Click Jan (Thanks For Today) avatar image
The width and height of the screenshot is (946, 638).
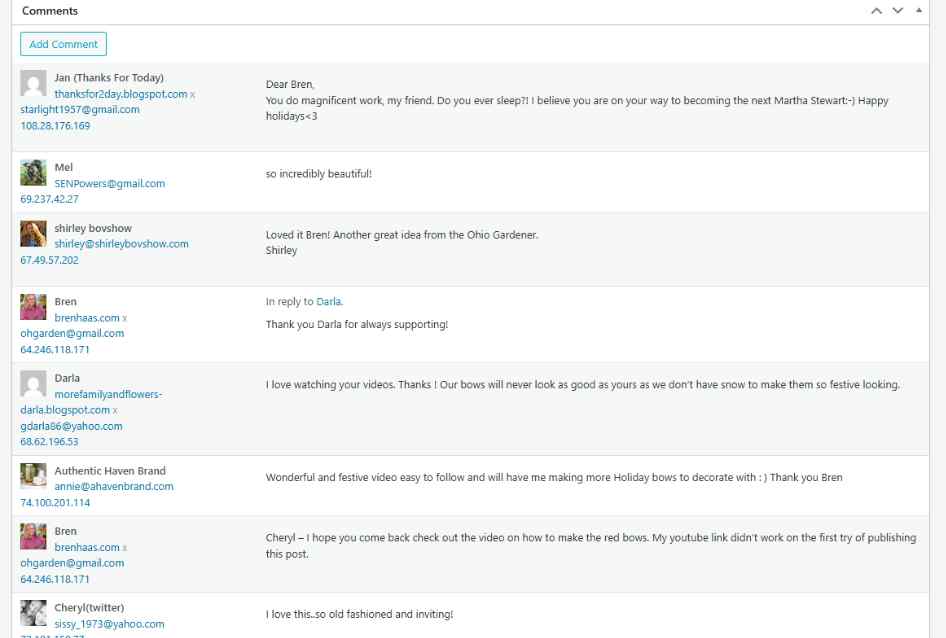point(33,83)
